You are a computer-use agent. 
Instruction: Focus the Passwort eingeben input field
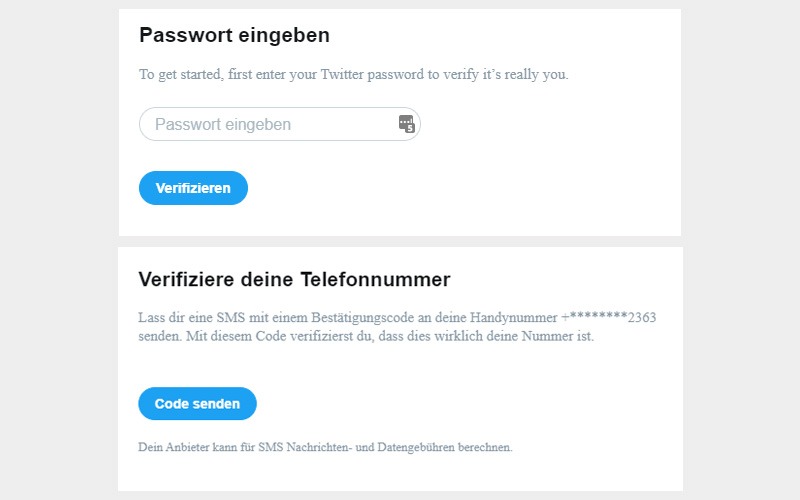[x=280, y=124]
